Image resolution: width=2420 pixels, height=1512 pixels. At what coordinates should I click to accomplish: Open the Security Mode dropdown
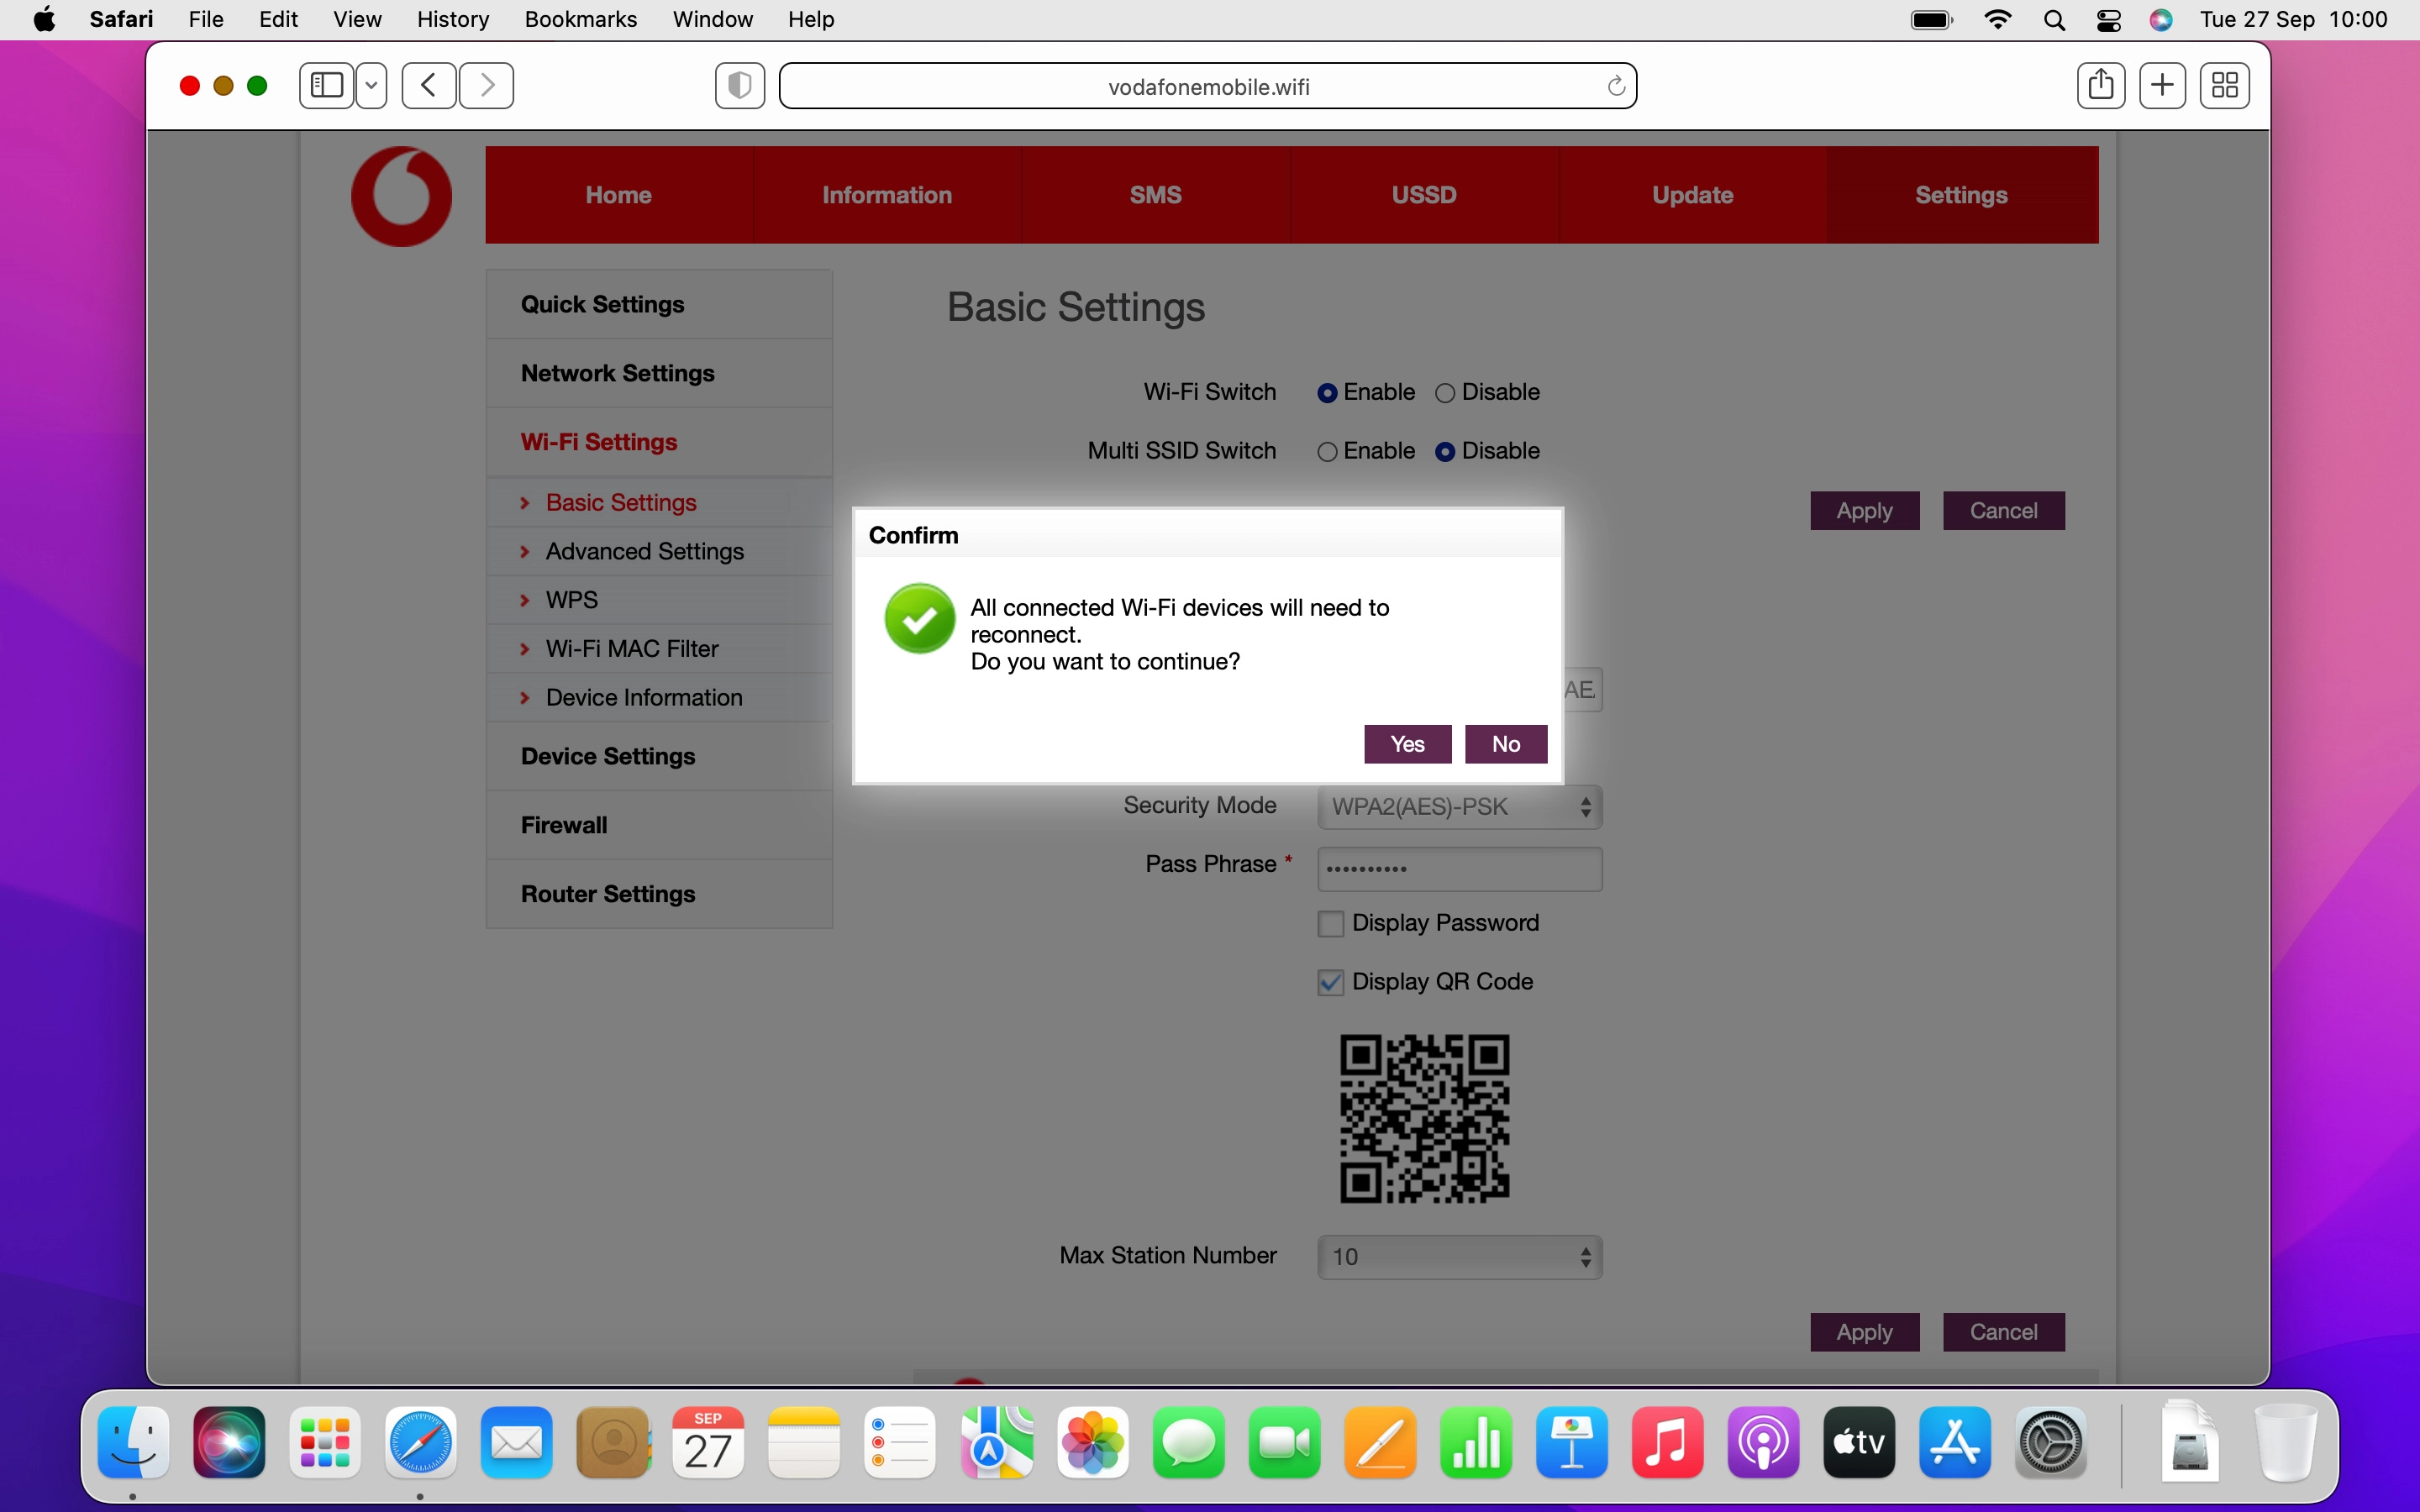click(x=1459, y=807)
